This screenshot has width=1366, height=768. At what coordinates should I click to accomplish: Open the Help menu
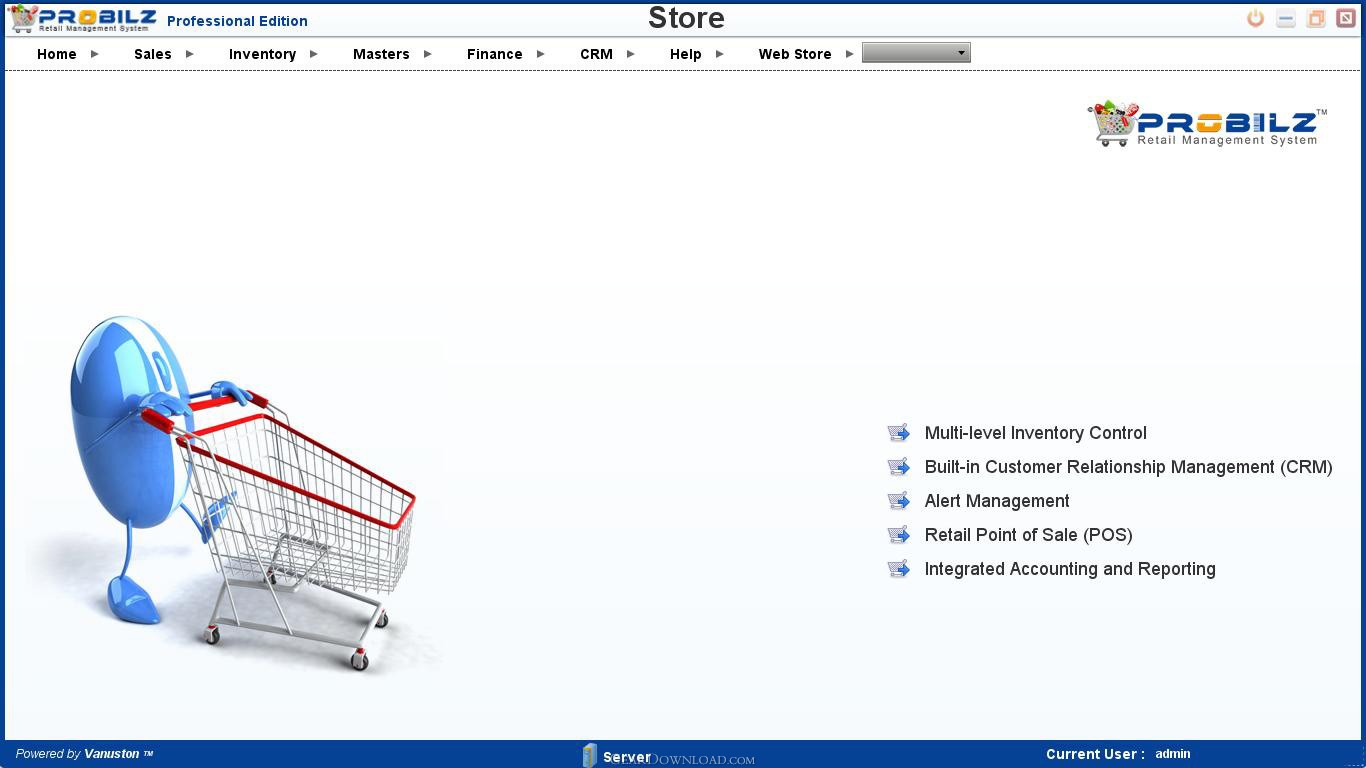(685, 54)
